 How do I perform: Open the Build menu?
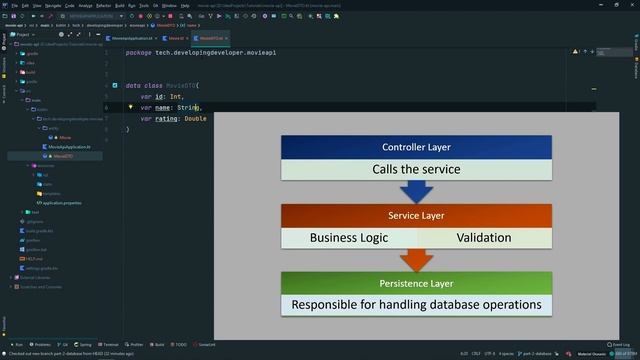120,6
